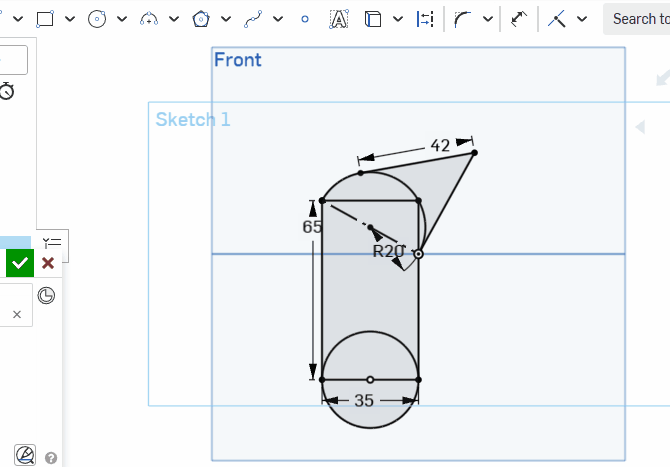The height and width of the screenshot is (467, 670).
Task: Click the Front plane label
Action: [238, 60]
